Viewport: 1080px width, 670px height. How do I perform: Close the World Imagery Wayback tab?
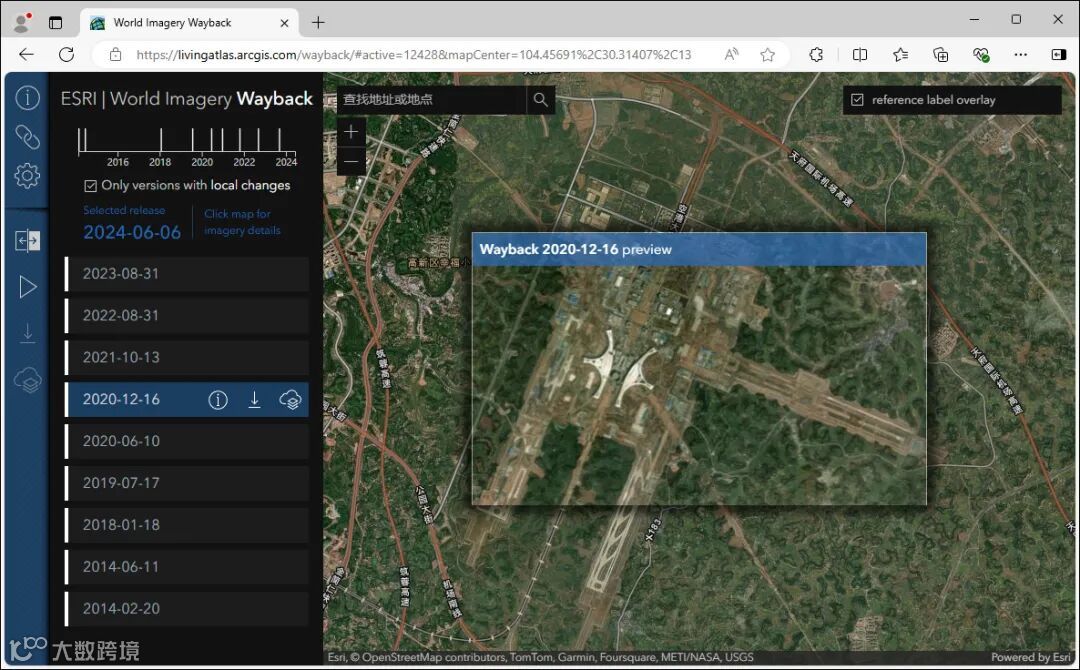(284, 23)
